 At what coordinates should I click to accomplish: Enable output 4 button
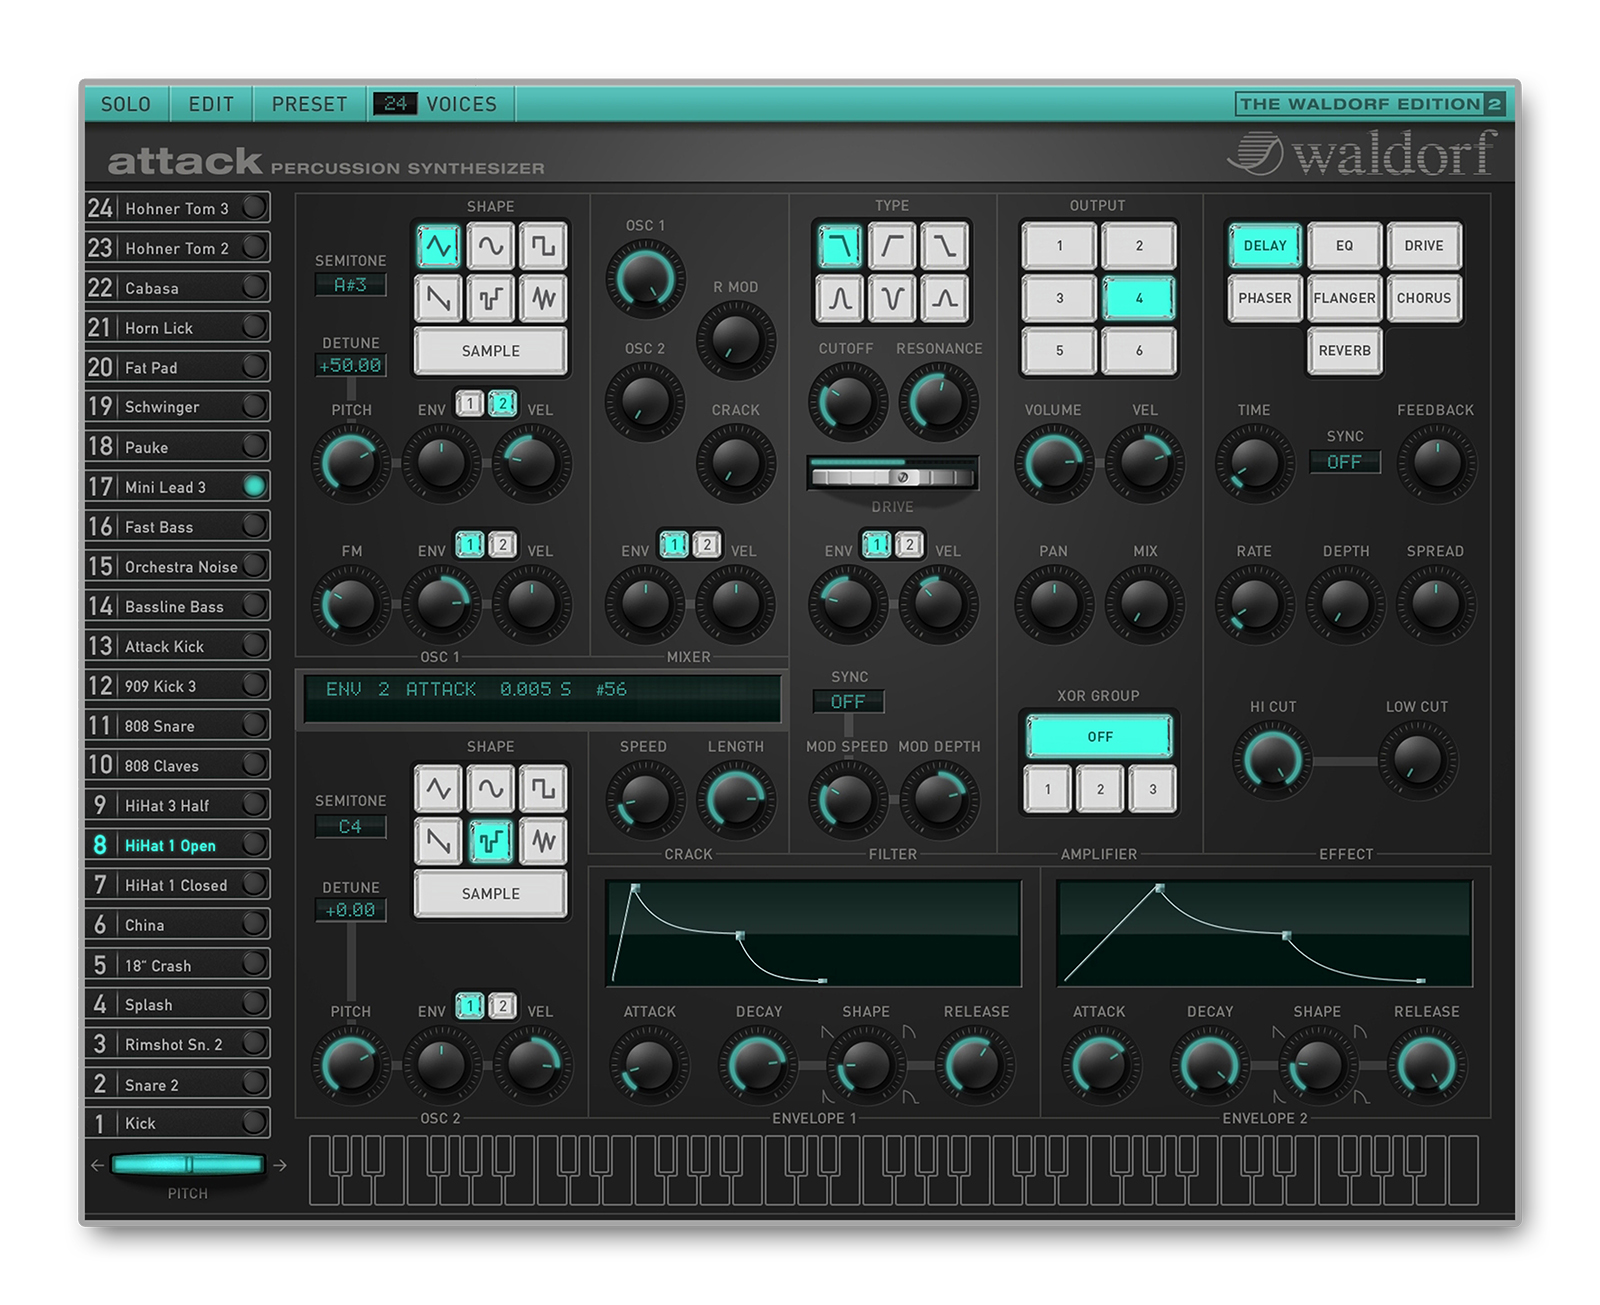click(1139, 298)
